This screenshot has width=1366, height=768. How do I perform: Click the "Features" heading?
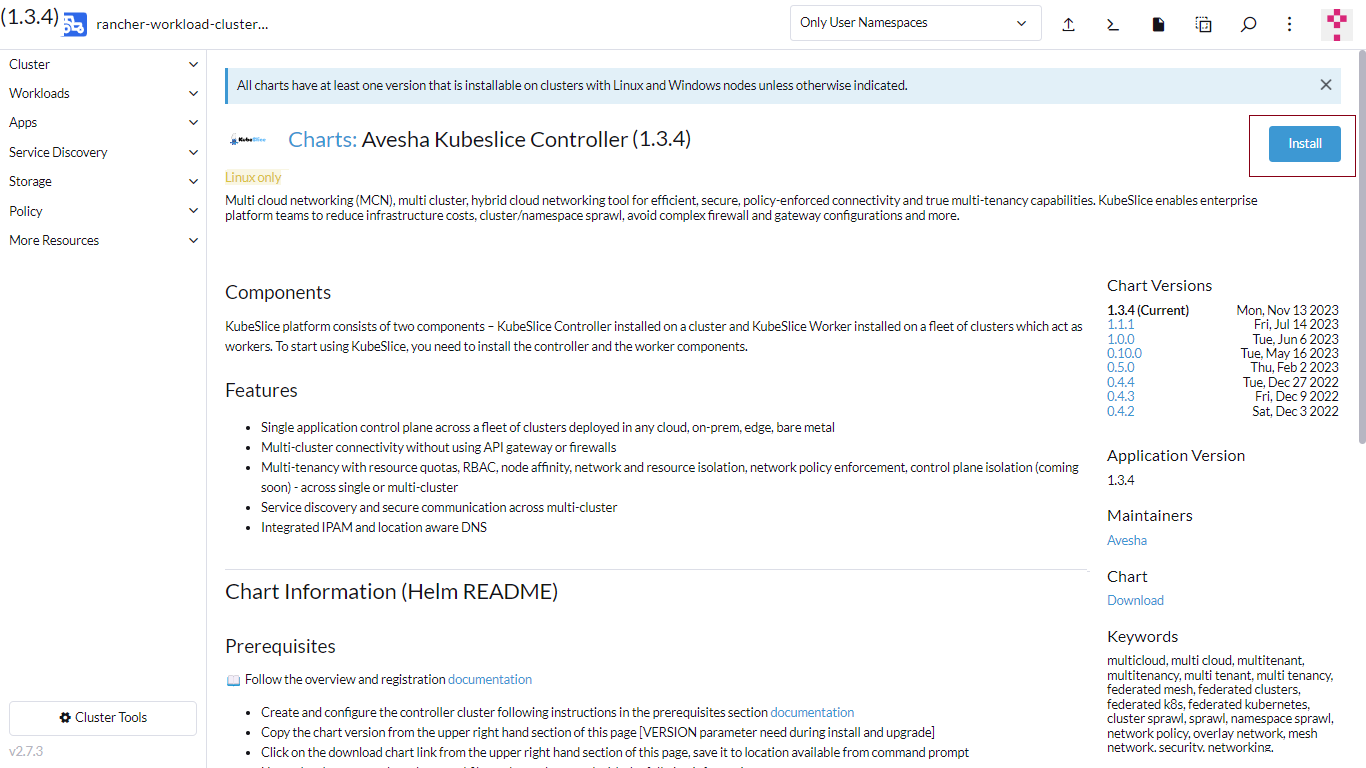coord(261,390)
